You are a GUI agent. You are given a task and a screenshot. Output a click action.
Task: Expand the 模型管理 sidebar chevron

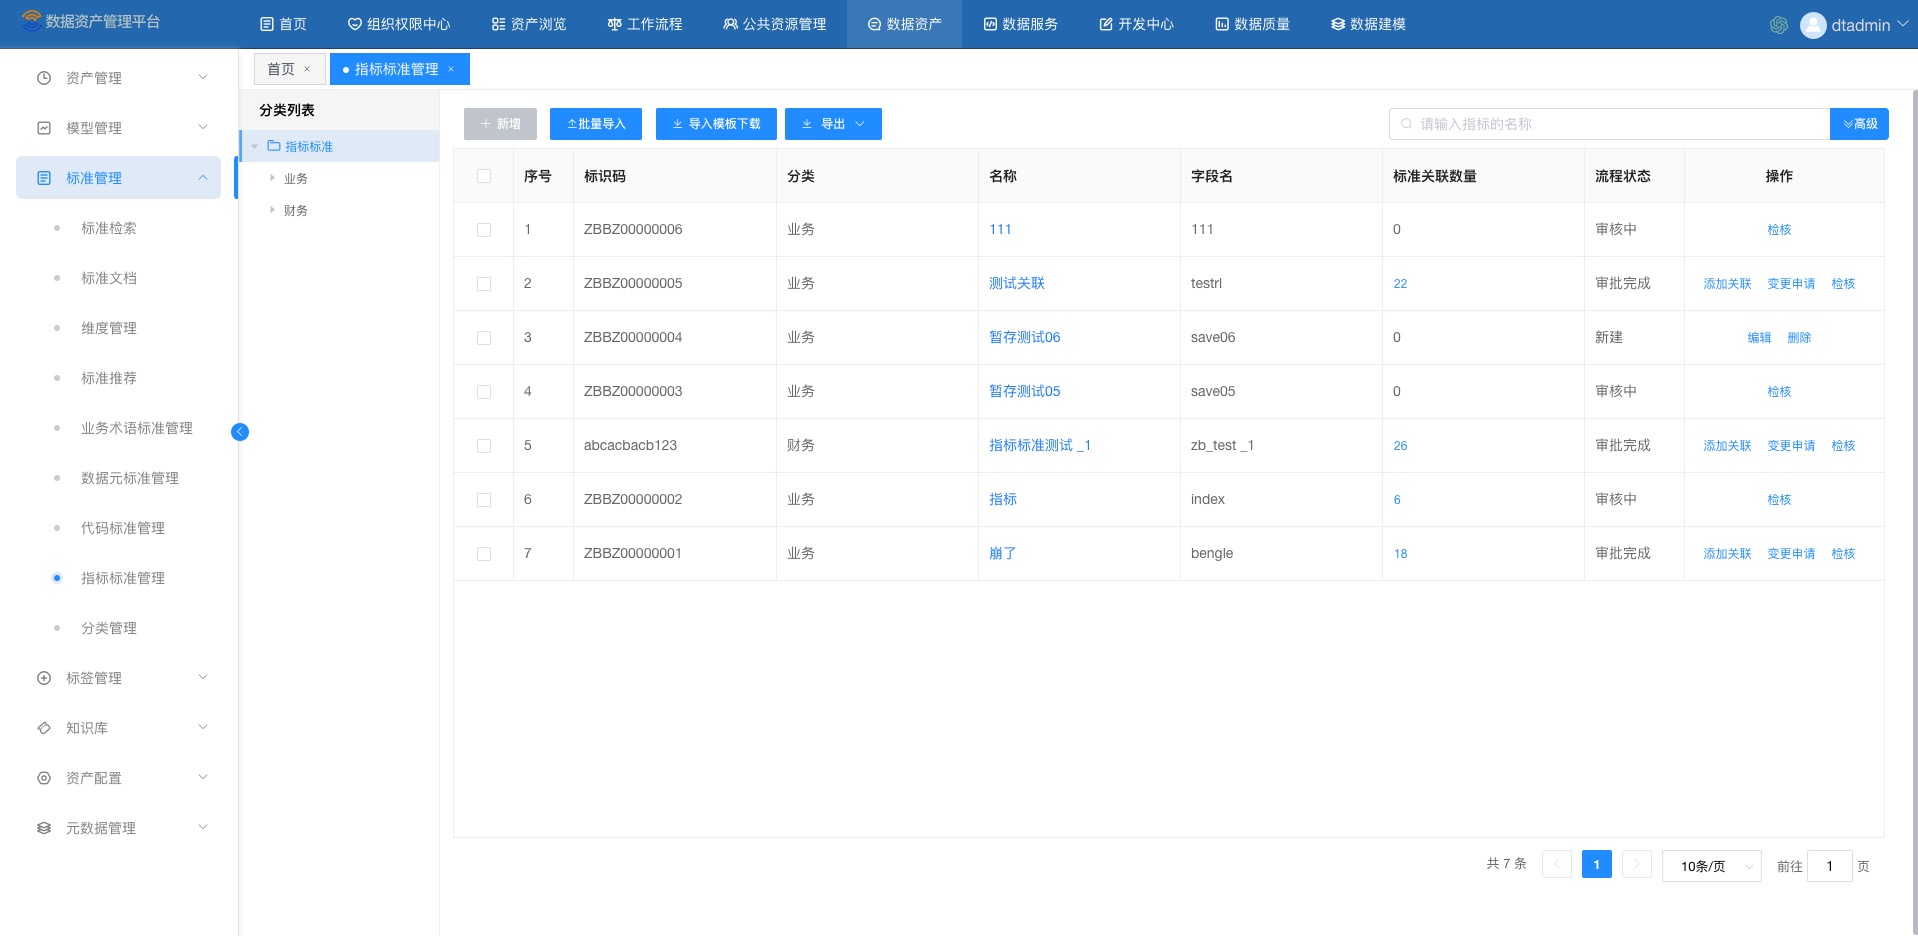click(x=203, y=127)
